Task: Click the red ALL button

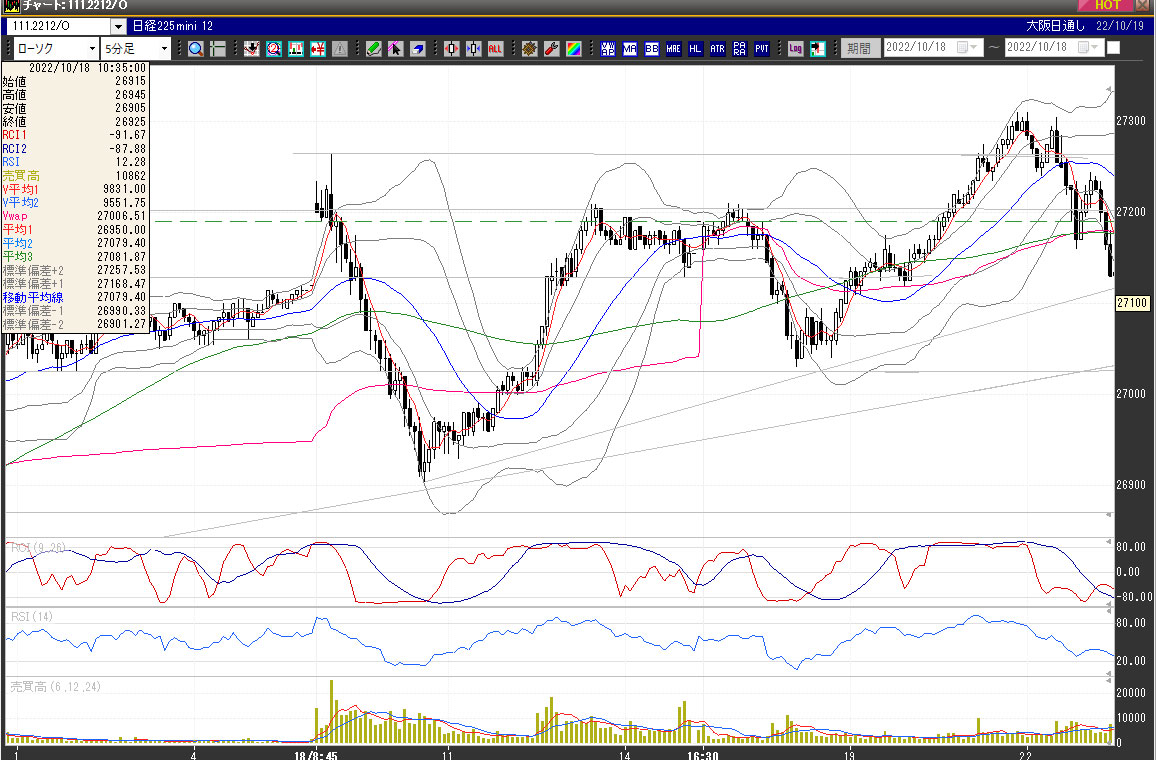Action: coord(495,49)
